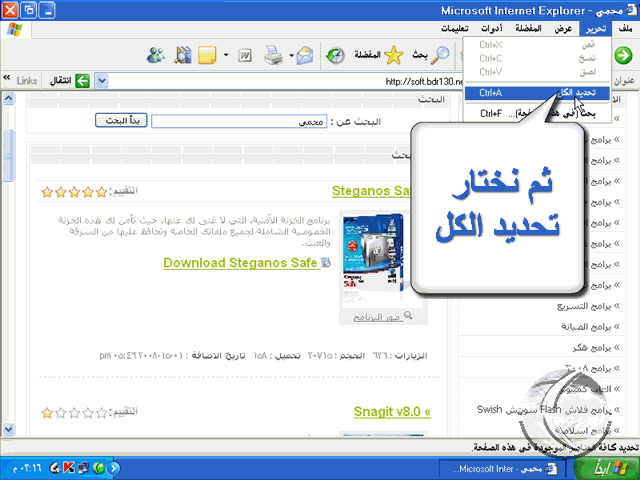Choose تحديد الكل Ctrl+A menu entry

(x=537, y=93)
